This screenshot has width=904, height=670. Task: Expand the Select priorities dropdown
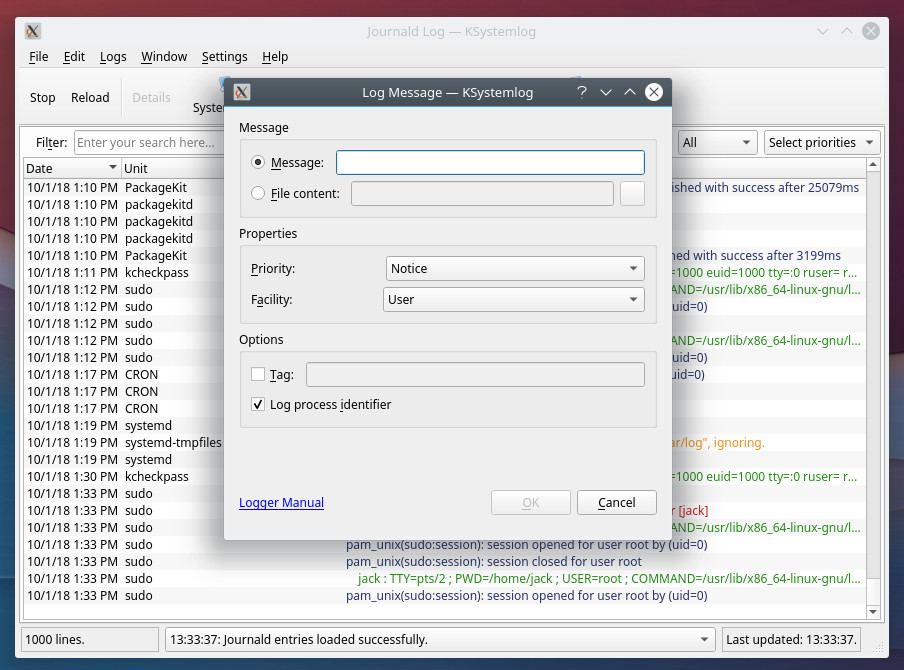coord(822,142)
